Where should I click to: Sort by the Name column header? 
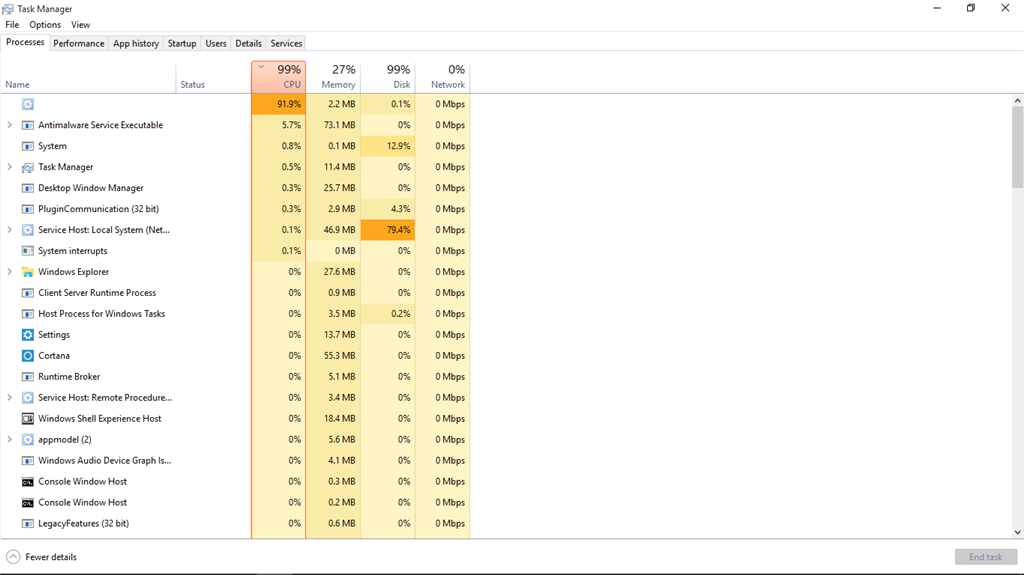click(88, 76)
